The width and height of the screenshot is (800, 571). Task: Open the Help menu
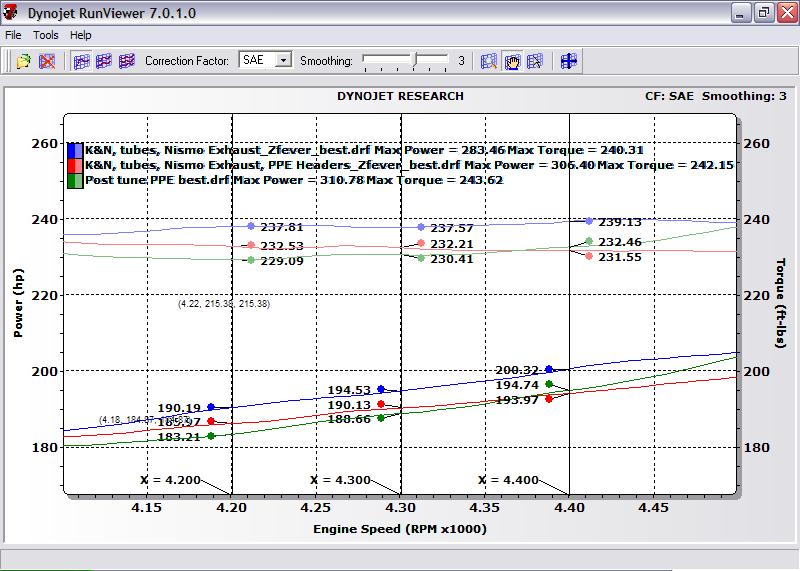[81, 35]
